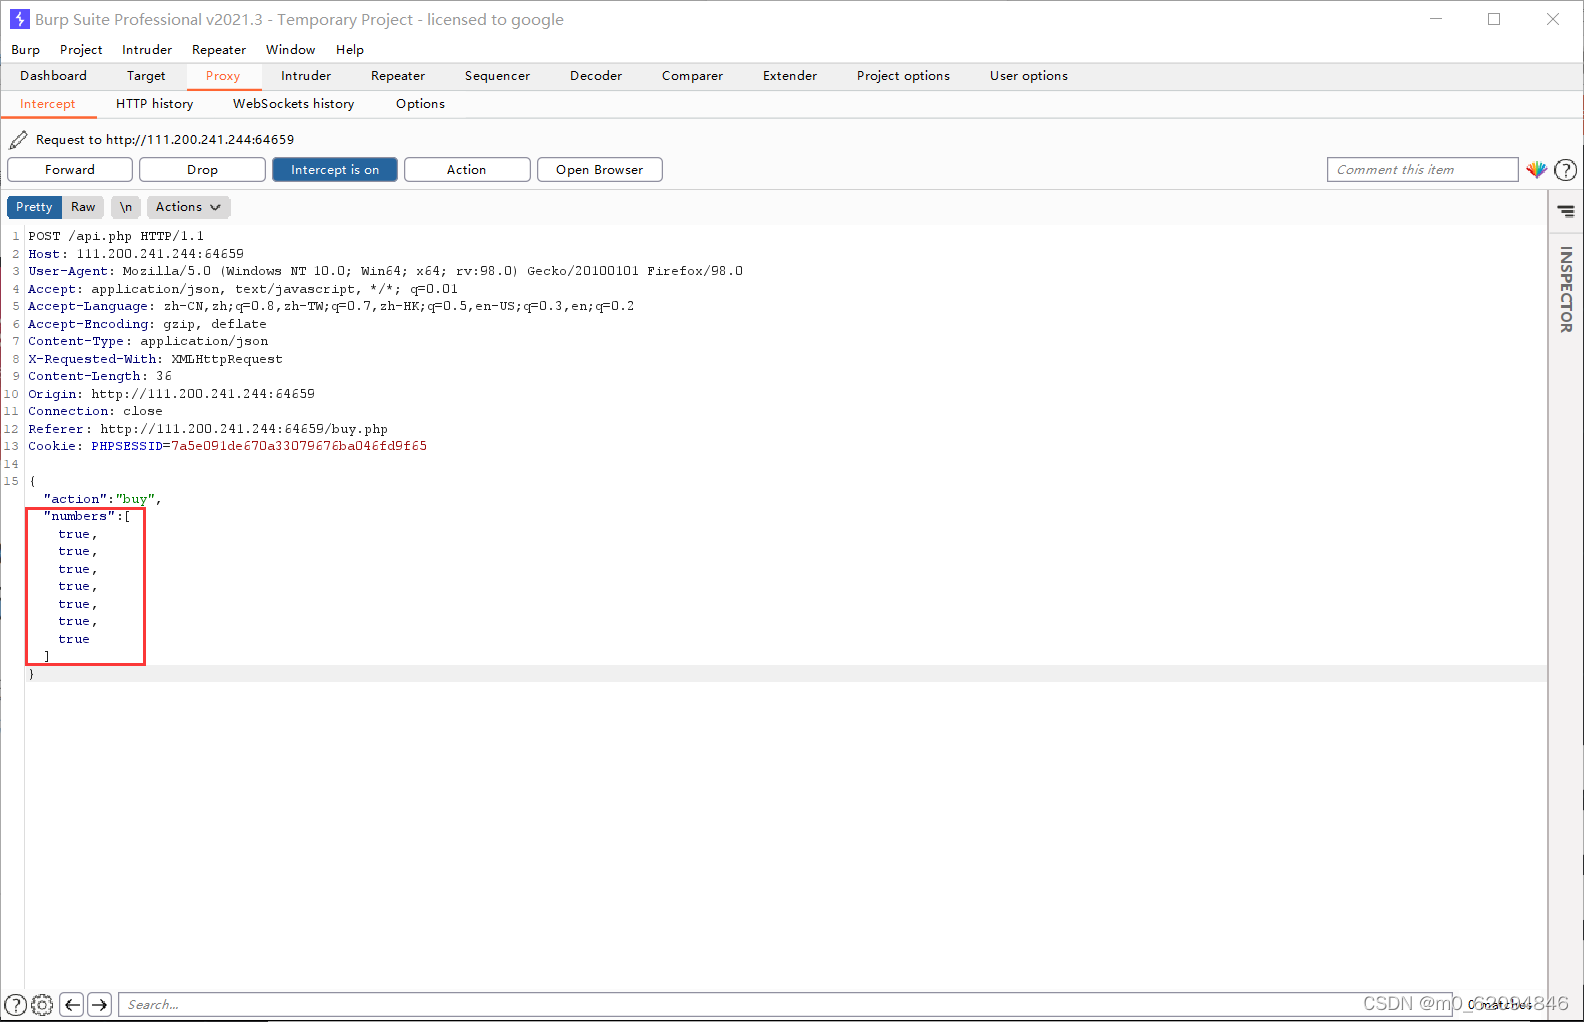
Task: Click the Content-Length header value 36
Action: coord(164,376)
